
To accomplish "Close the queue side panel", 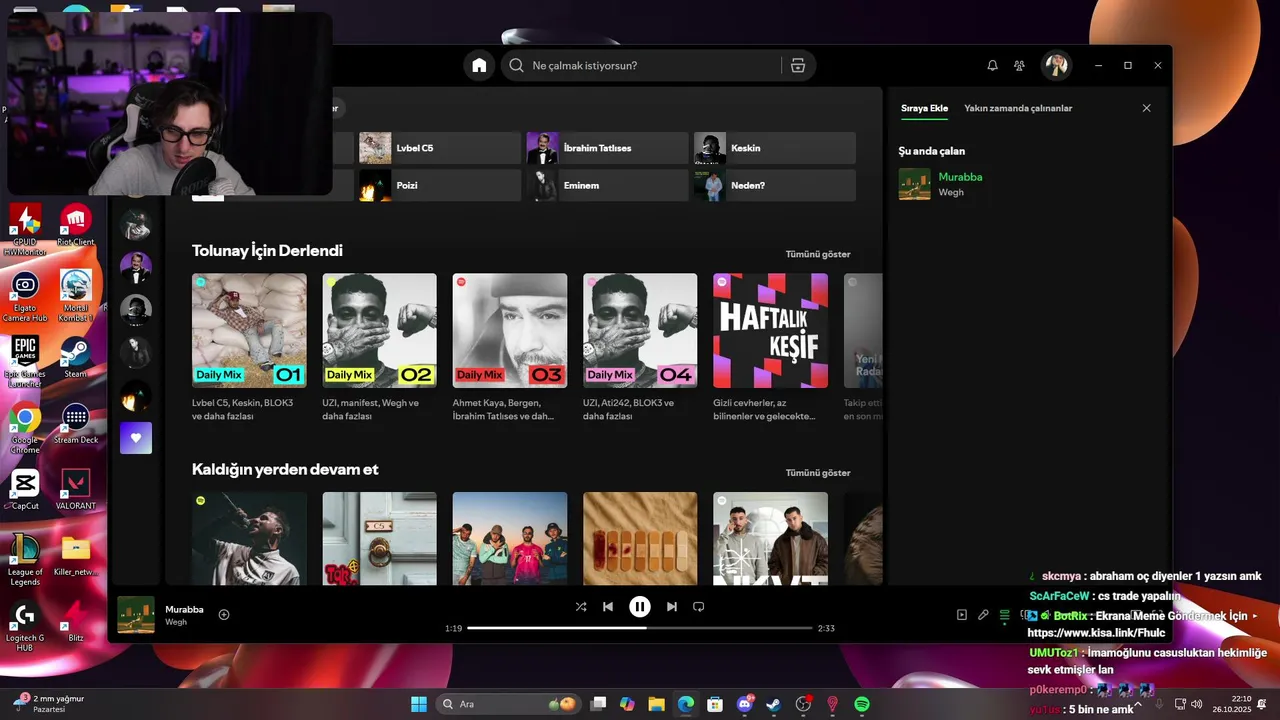I will (1146, 108).
